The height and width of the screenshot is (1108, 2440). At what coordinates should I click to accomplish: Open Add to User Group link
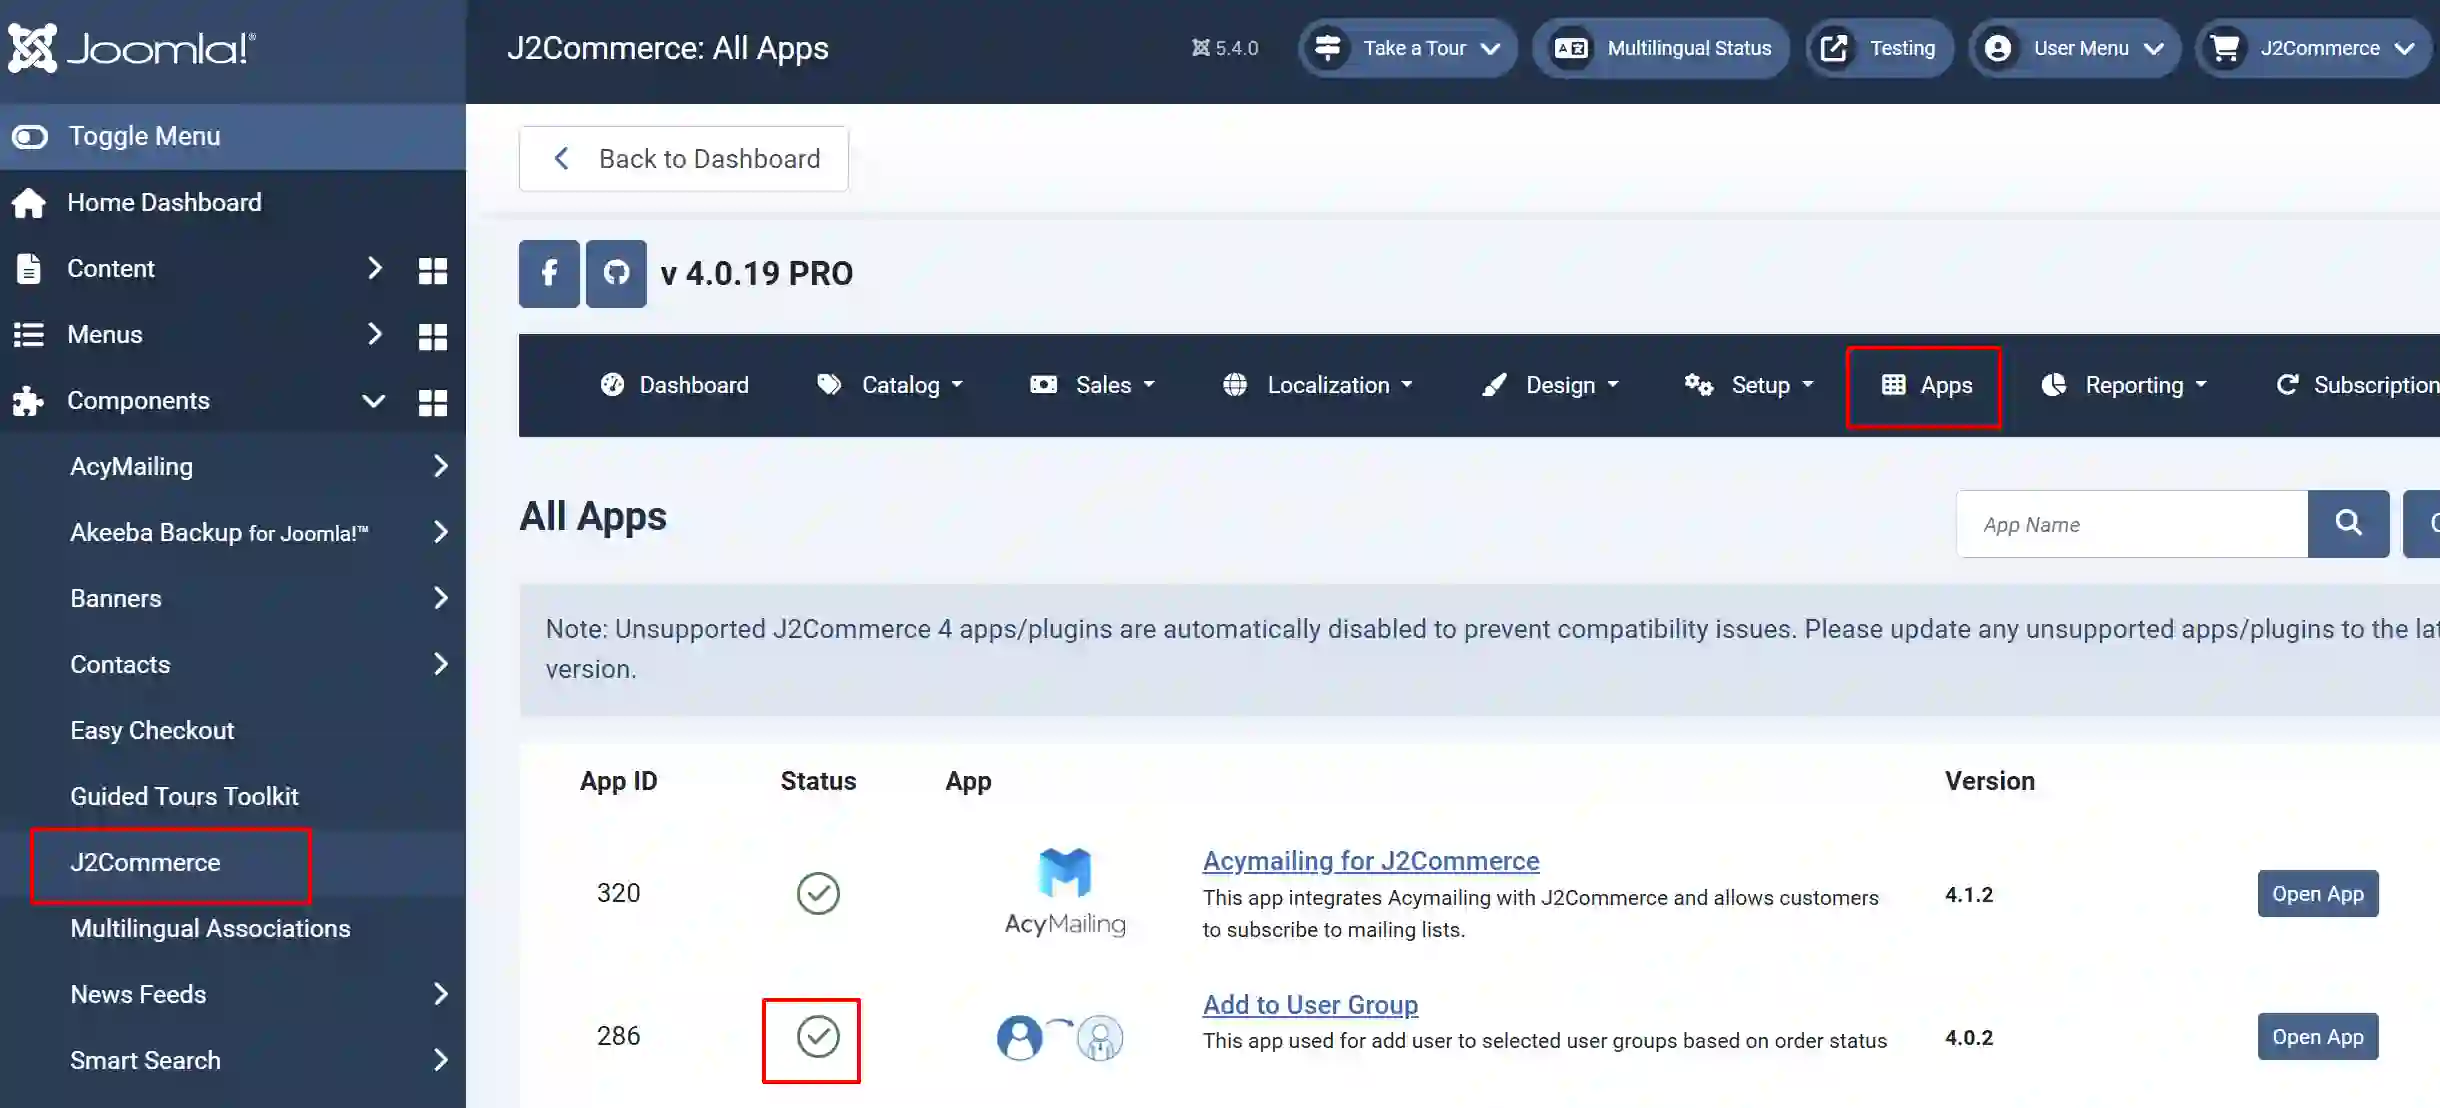[x=1310, y=1004]
